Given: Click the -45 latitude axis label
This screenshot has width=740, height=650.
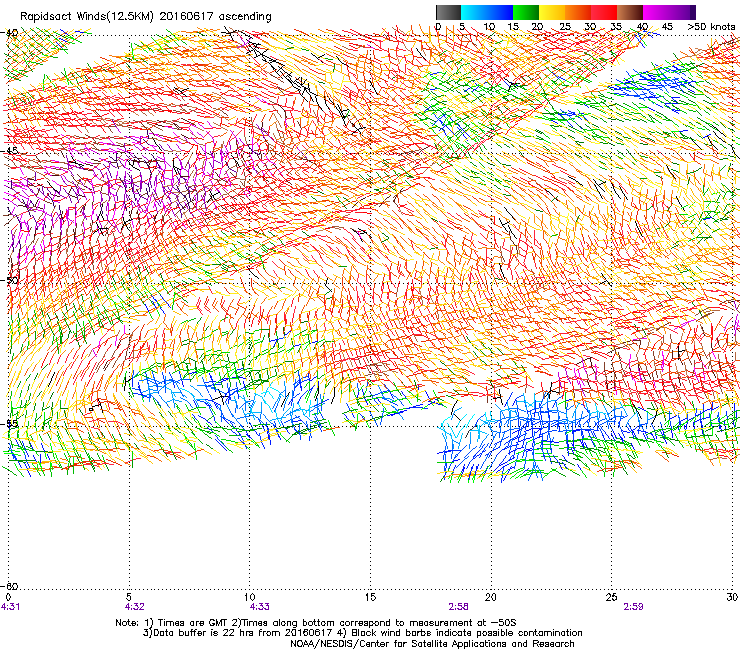Looking at the screenshot, I should [10, 151].
